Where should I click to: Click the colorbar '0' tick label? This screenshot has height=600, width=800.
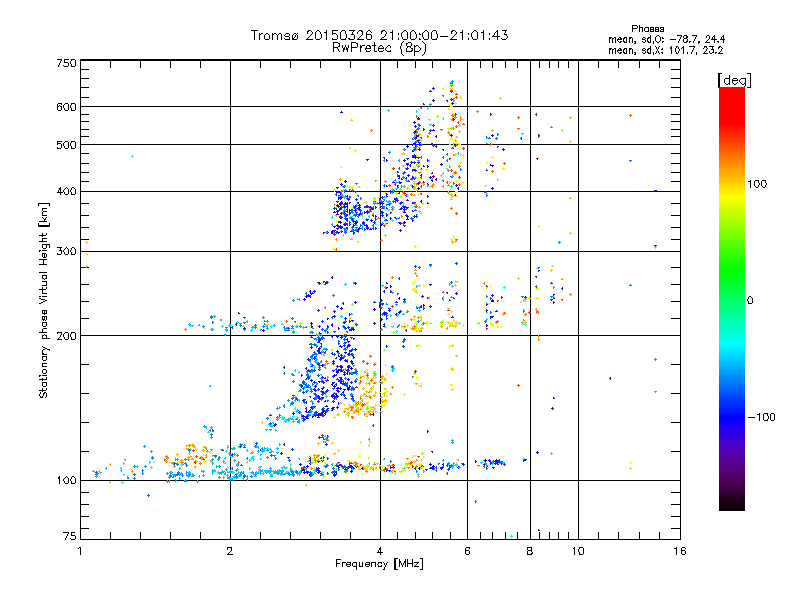[750, 301]
